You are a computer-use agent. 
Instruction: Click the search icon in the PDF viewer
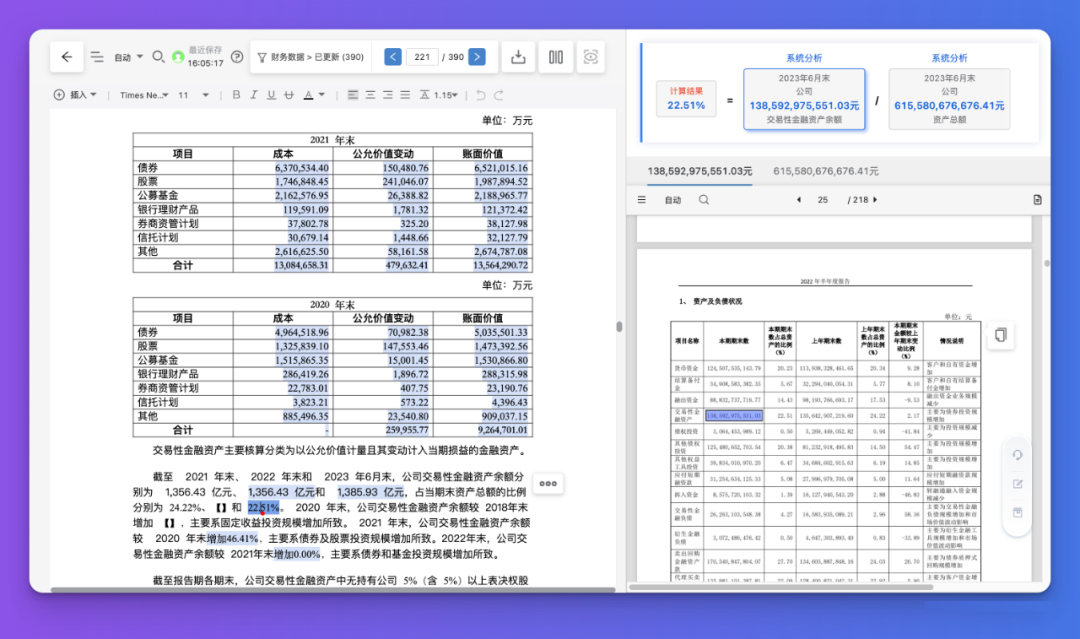point(703,200)
